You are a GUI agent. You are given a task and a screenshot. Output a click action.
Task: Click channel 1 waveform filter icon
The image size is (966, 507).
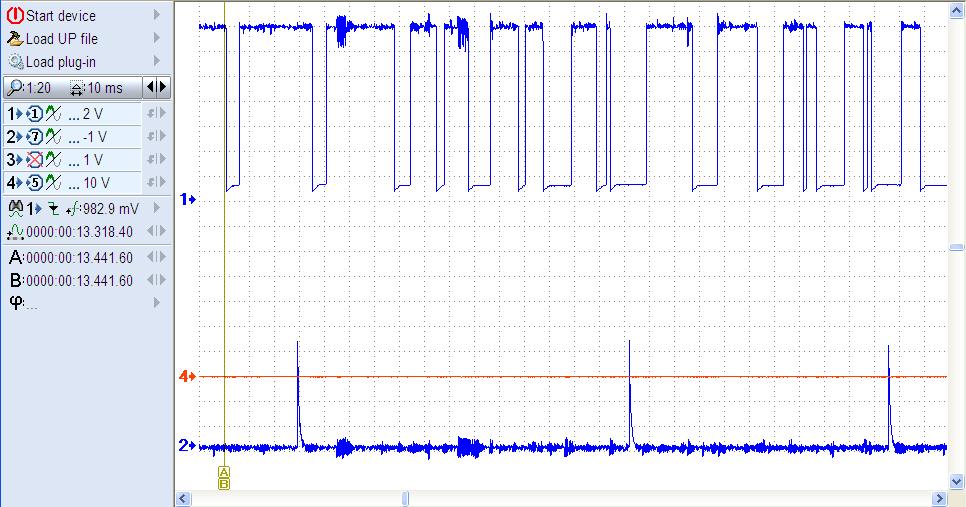[x=54, y=114]
